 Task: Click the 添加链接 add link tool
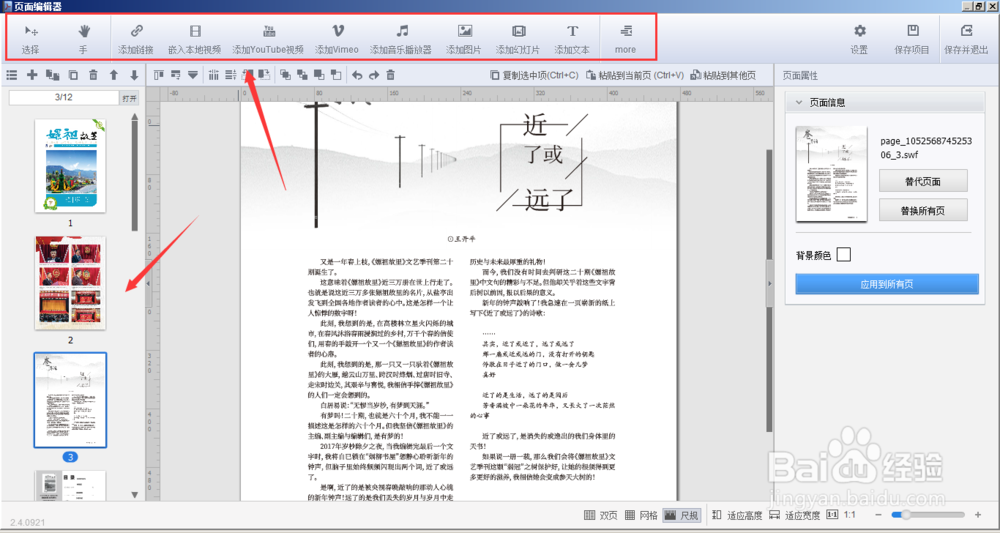click(136, 38)
